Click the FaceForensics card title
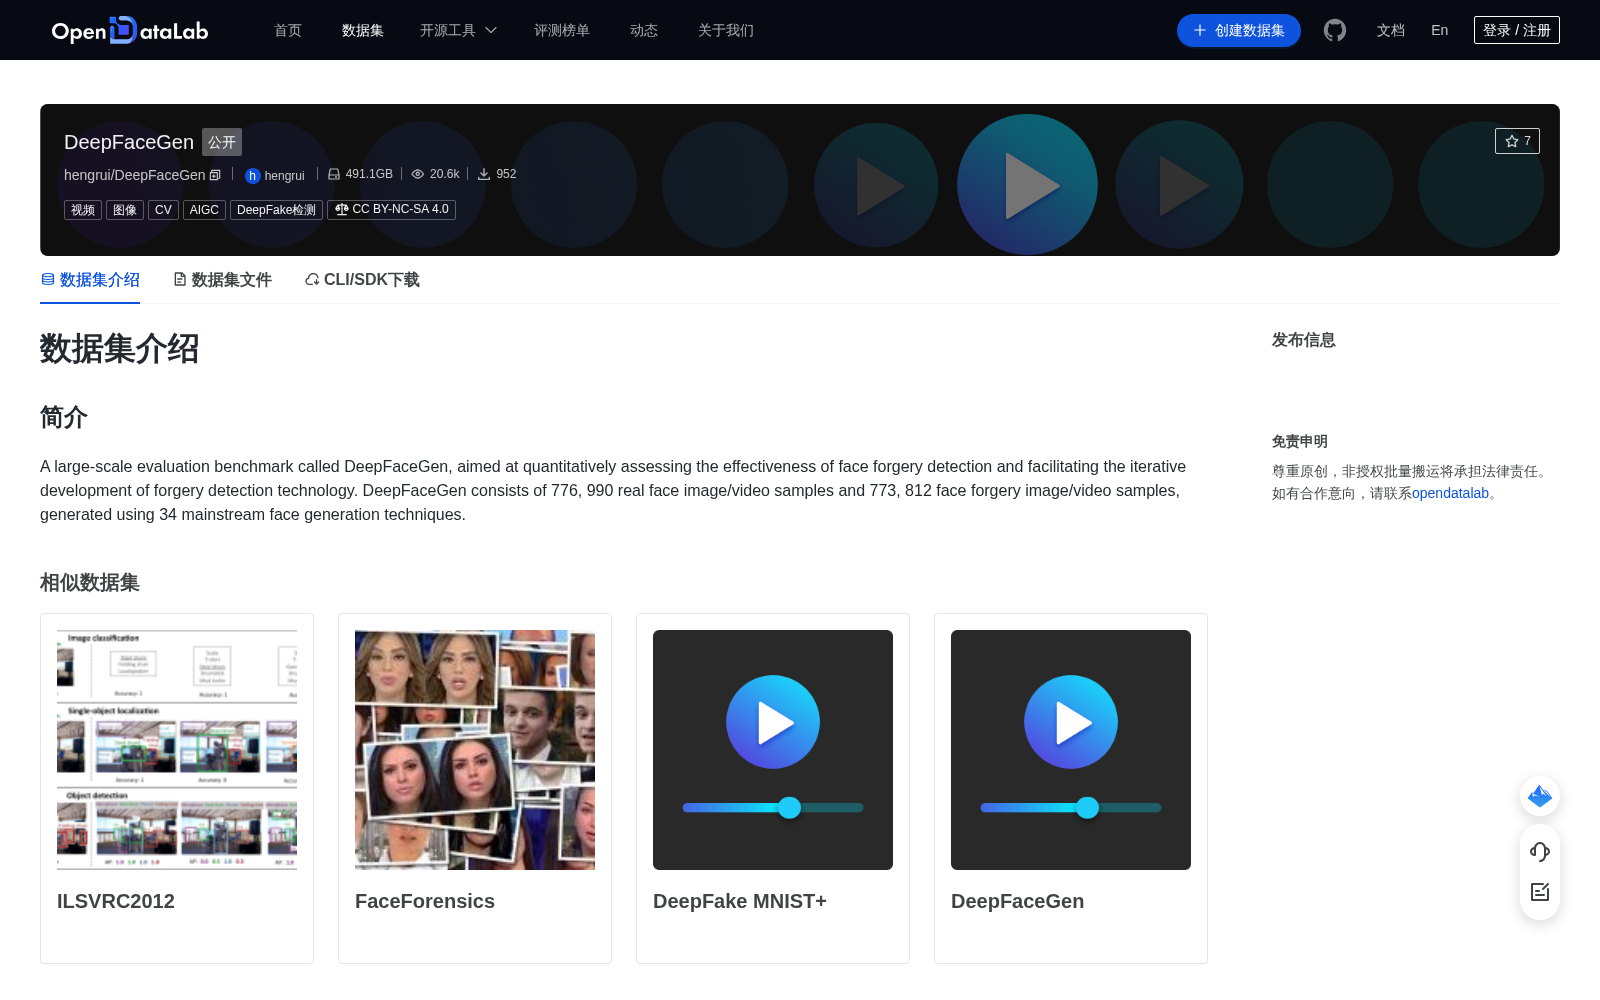Viewport: 1600px width, 1000px height. click(425, 901)
